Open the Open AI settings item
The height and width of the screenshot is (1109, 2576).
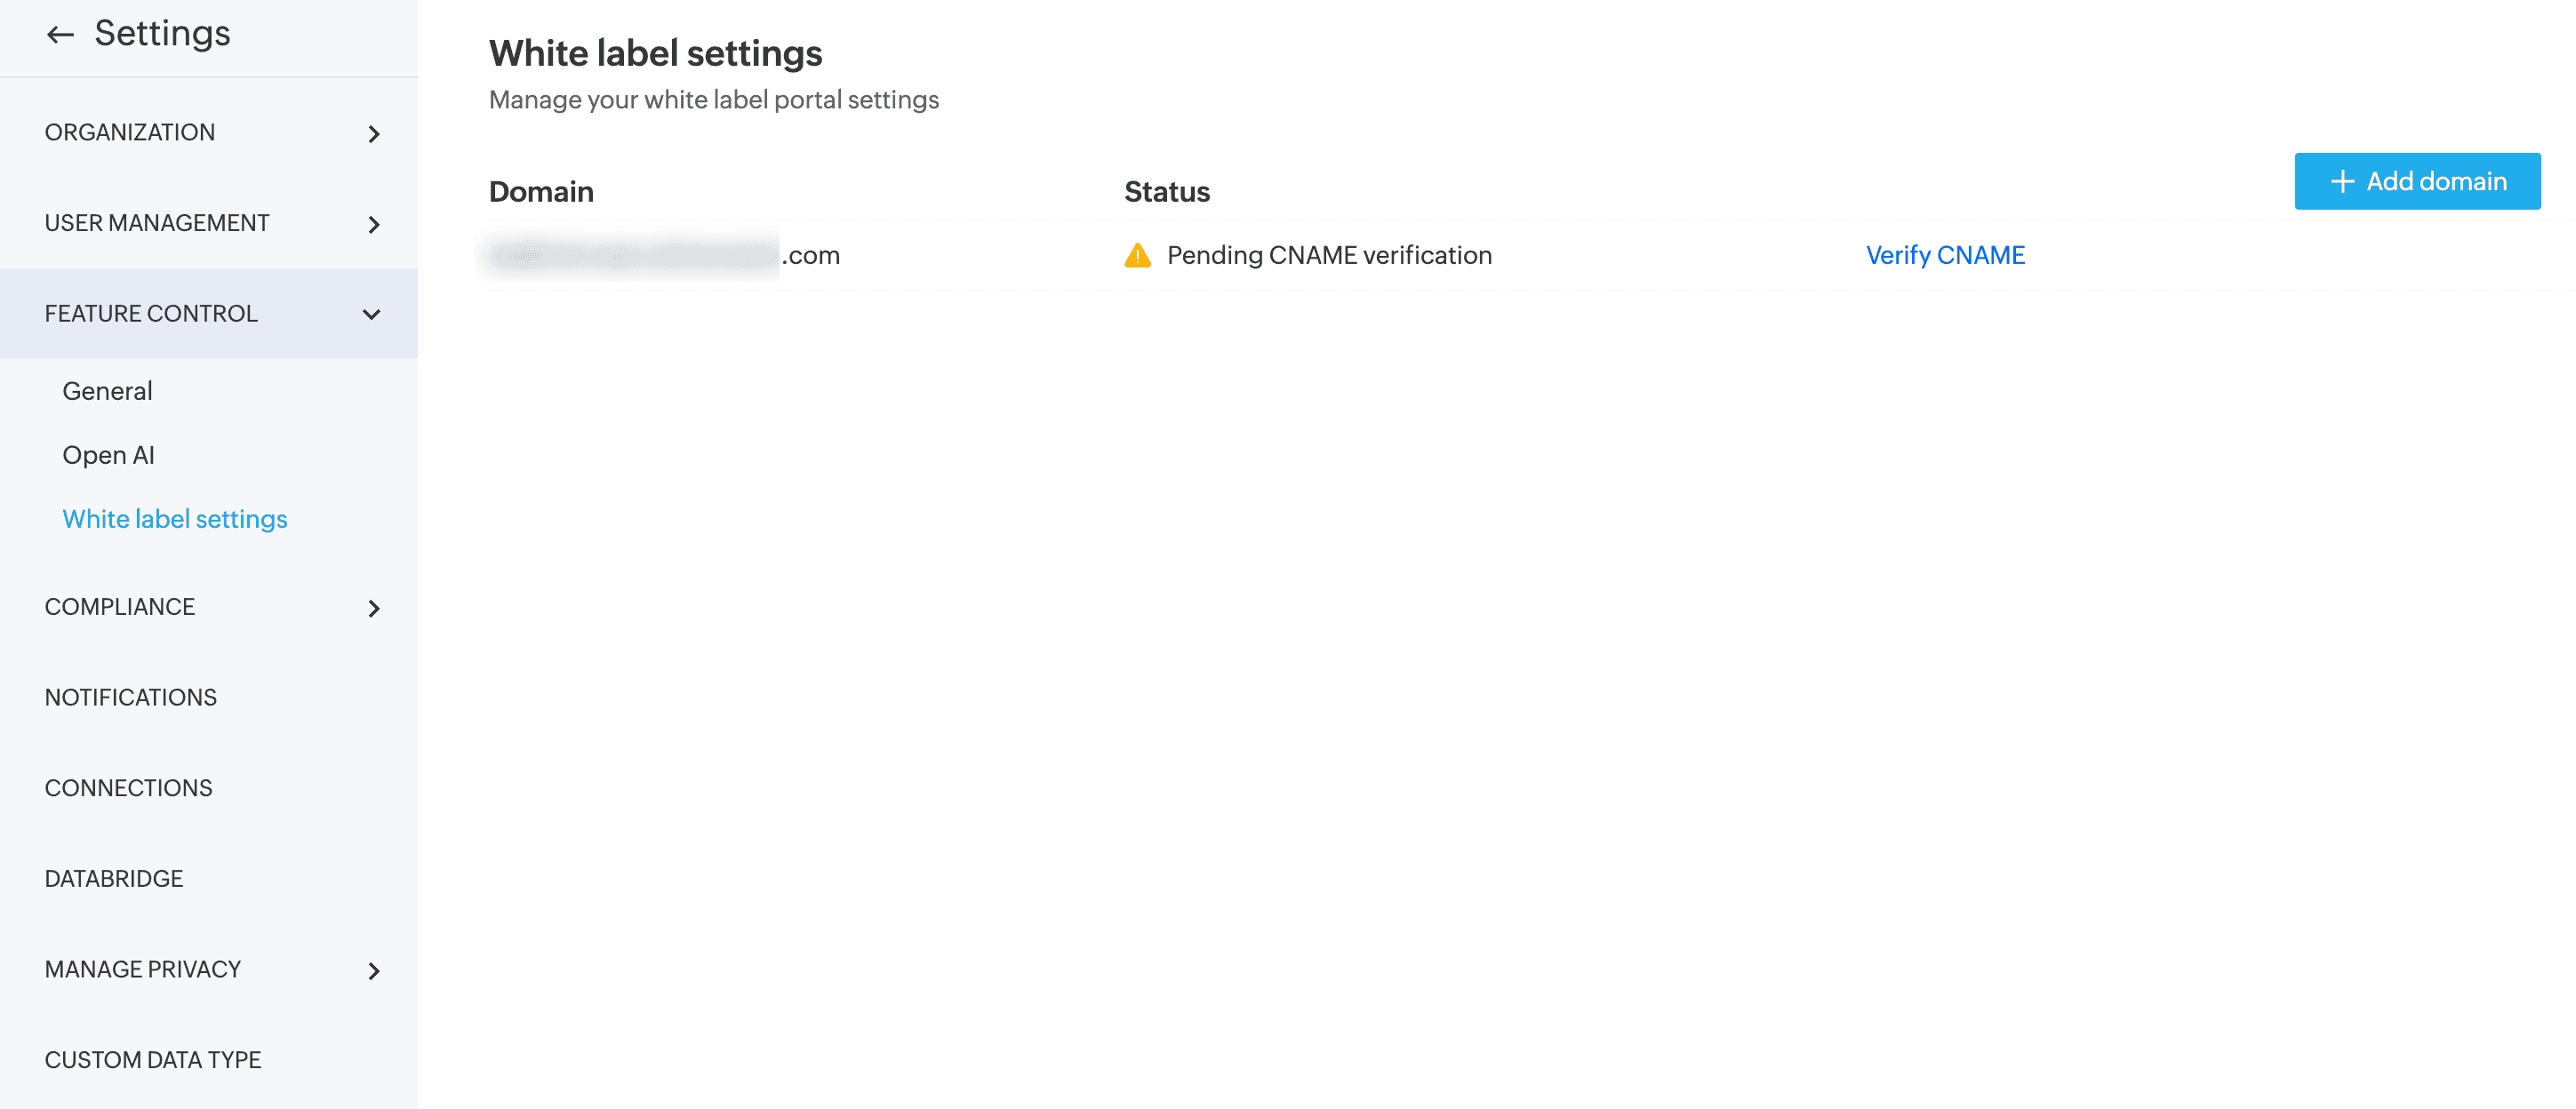[108, 455]
